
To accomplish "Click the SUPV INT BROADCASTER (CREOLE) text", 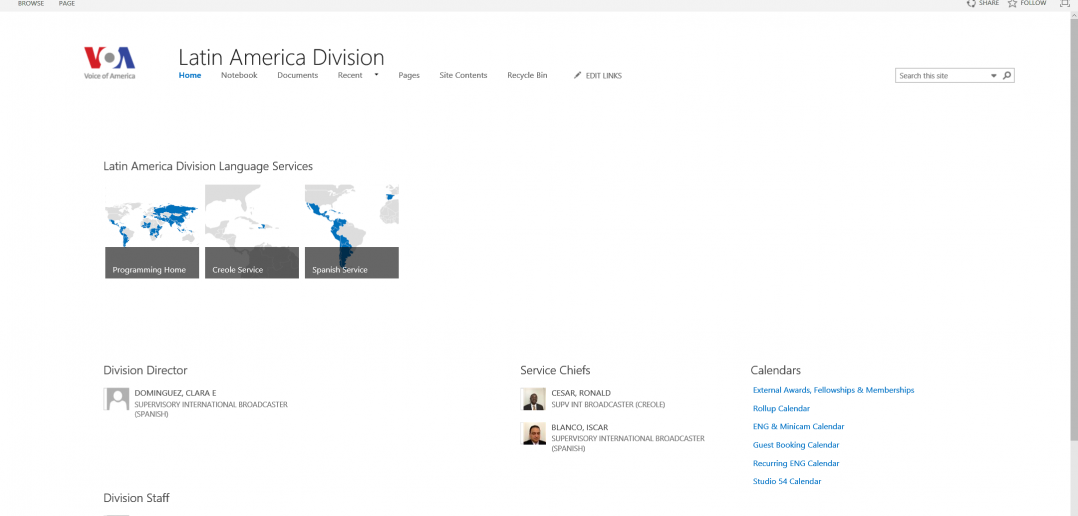I will pos(608,405).
